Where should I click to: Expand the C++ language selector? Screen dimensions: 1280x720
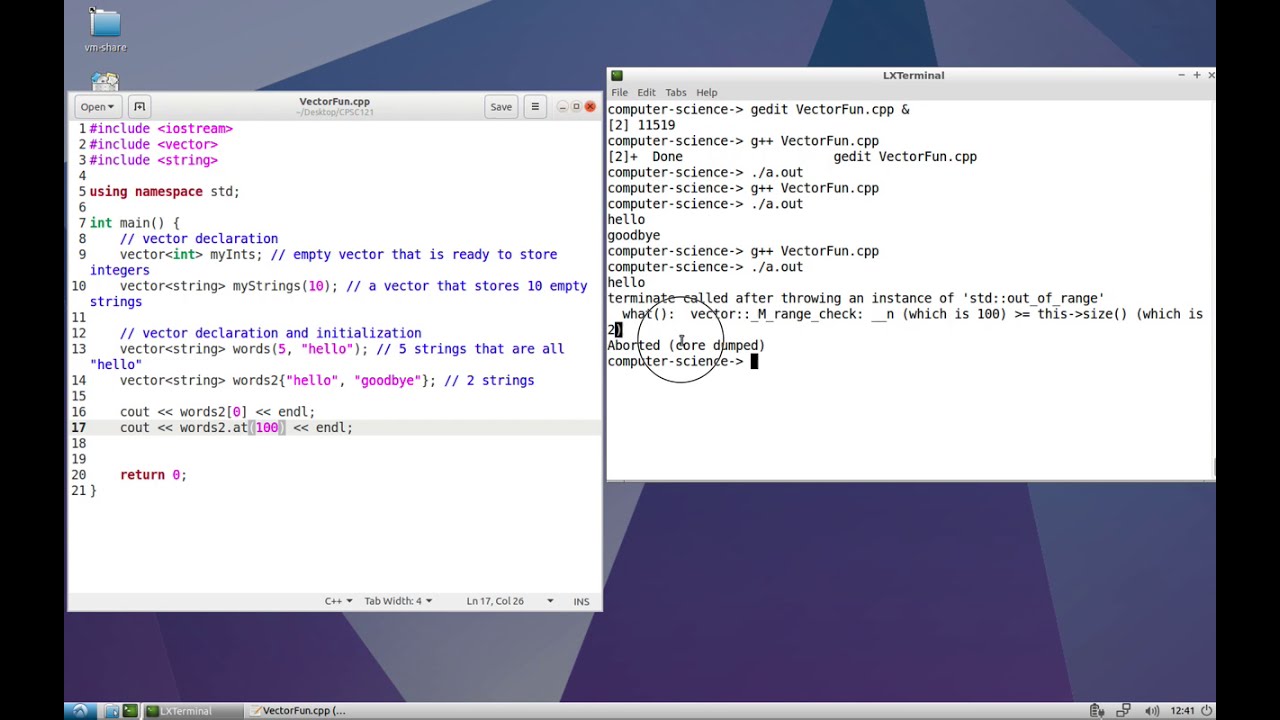pos(338,601)
